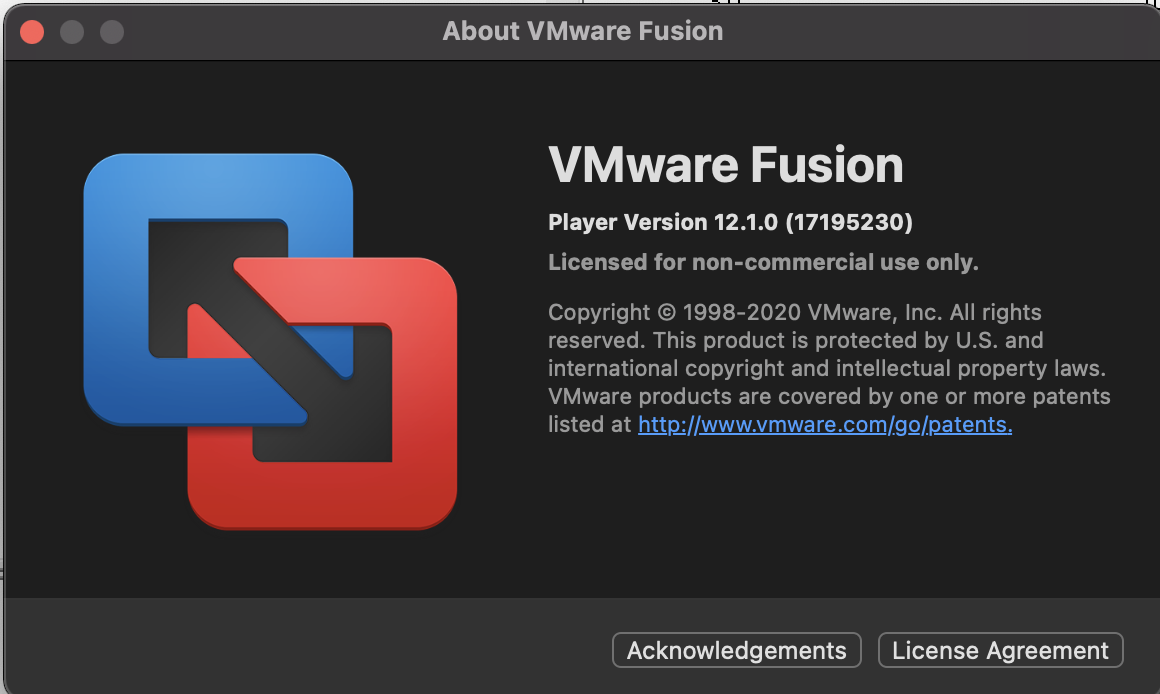Click the grayed-out minimize window button

point(72,32)
